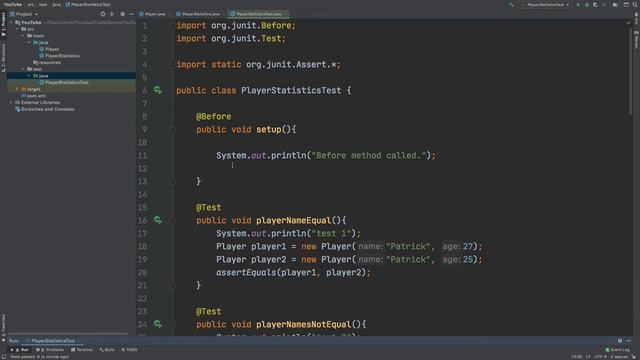The width and height of the screenshot is (640, 360).
Task: Collapse the YouTube project root node
Action: 11,22
